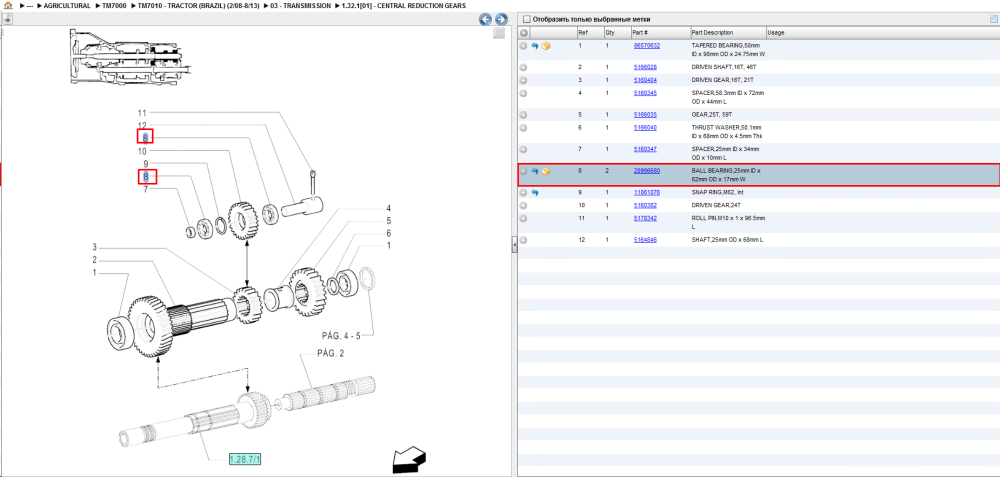
Task: Add SNAP RING row with plus icon
Action: pos(524,192)
